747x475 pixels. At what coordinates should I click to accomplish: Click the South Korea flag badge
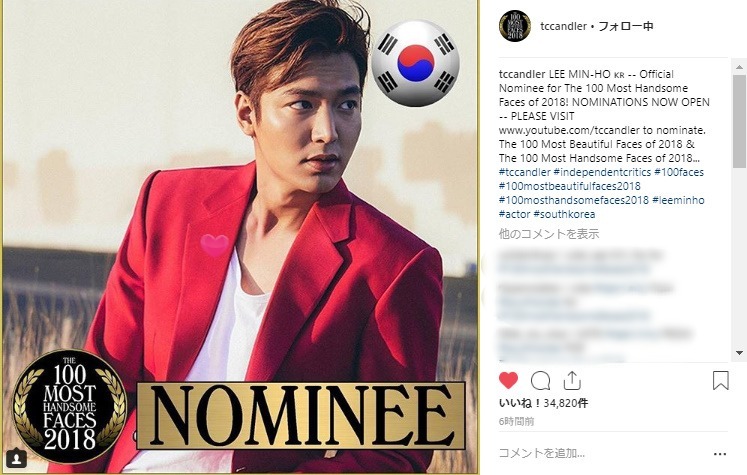[415, 63]
